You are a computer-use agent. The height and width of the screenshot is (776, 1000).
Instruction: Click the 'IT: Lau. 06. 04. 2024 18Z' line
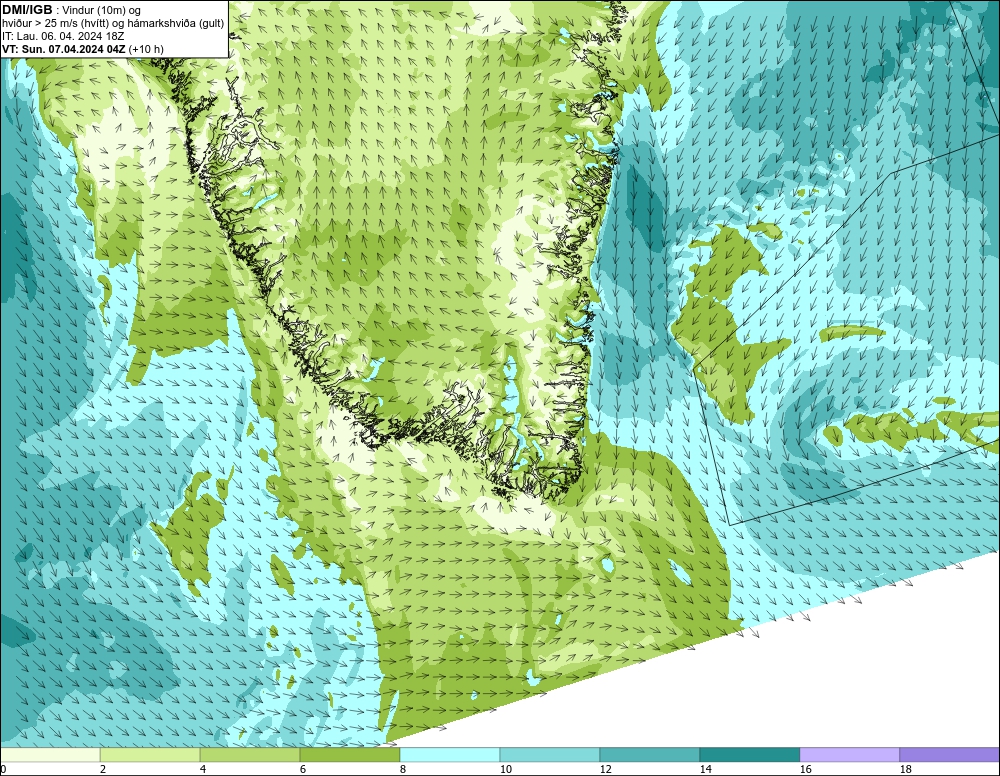(x=63, y=36)
